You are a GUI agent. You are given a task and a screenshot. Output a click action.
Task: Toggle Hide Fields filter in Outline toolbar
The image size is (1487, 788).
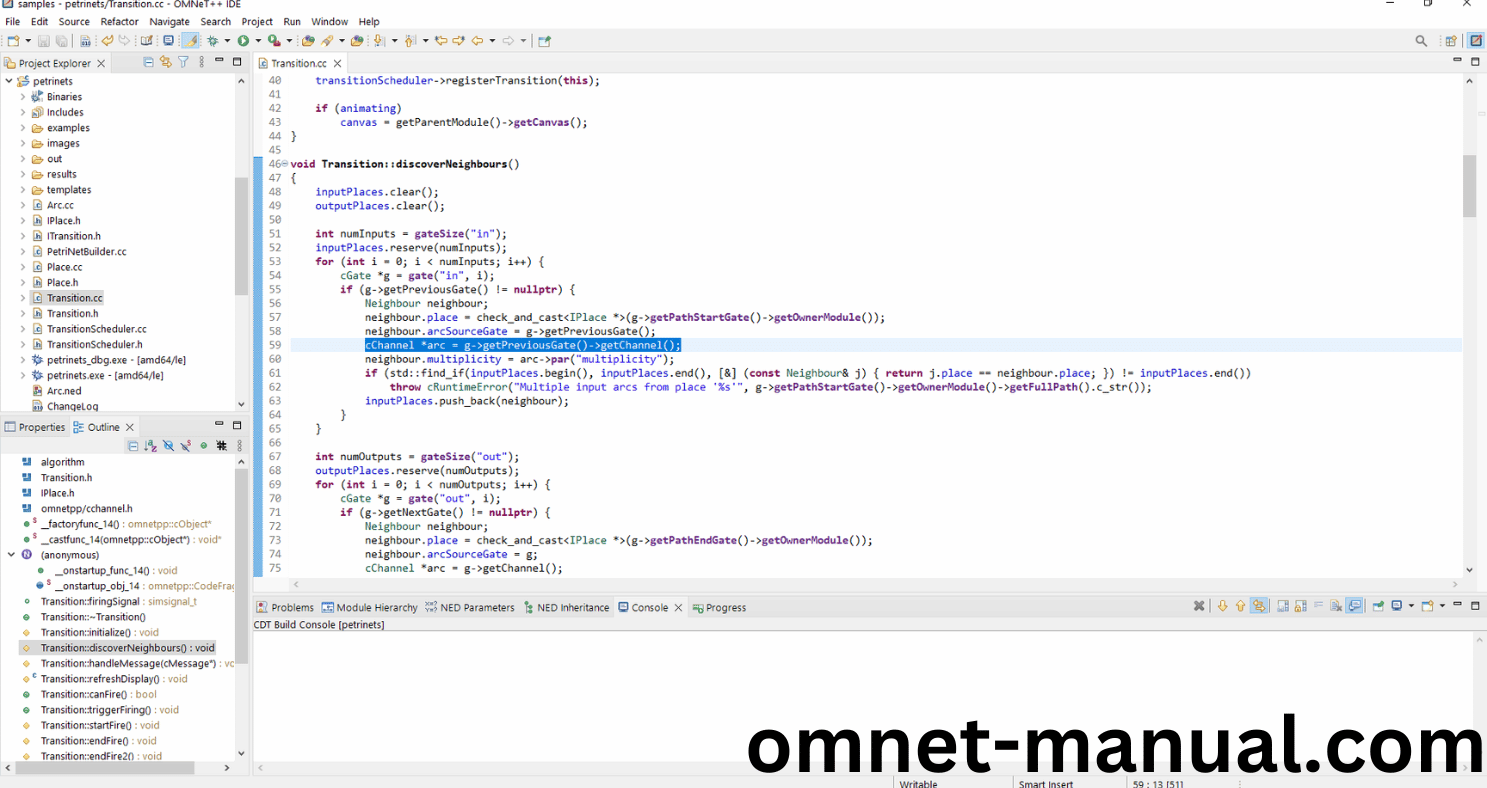click(168, 445)
